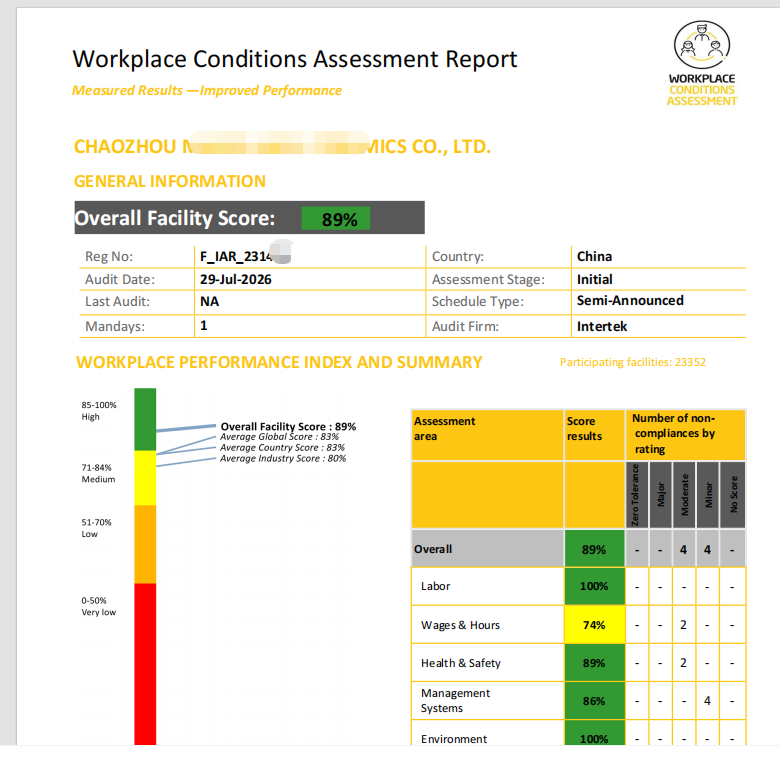This screenshot has height=769, width=780.
Task: Click Overall row Moderate count '4'
Action: [x=683, y=550]
